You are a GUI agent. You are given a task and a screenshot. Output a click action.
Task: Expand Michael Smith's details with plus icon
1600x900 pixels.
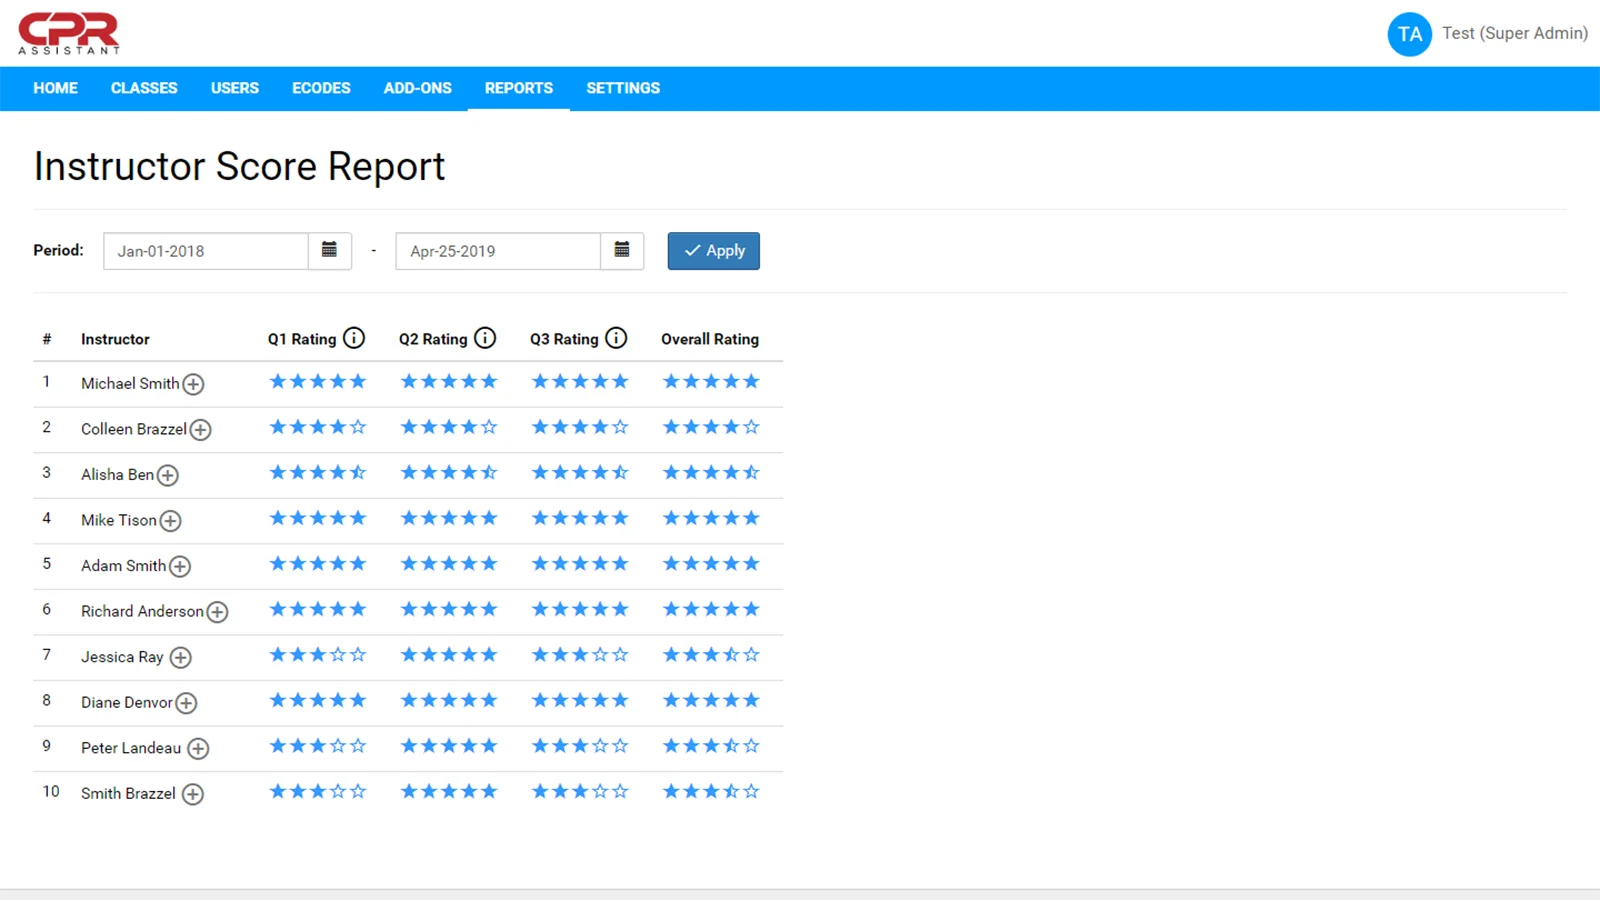[194, 384]
